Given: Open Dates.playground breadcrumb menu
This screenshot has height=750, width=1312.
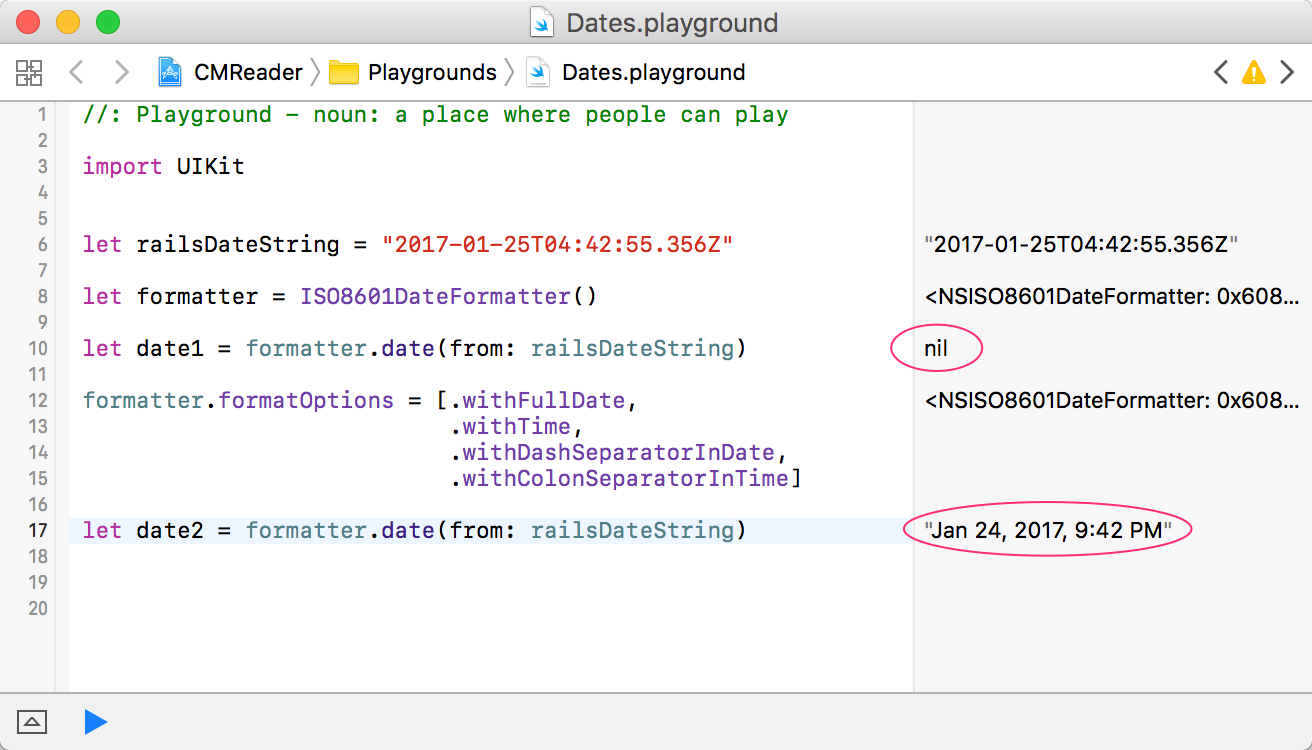Looking at the screenshot, I should pyautogui.click(x=652, y=73).
